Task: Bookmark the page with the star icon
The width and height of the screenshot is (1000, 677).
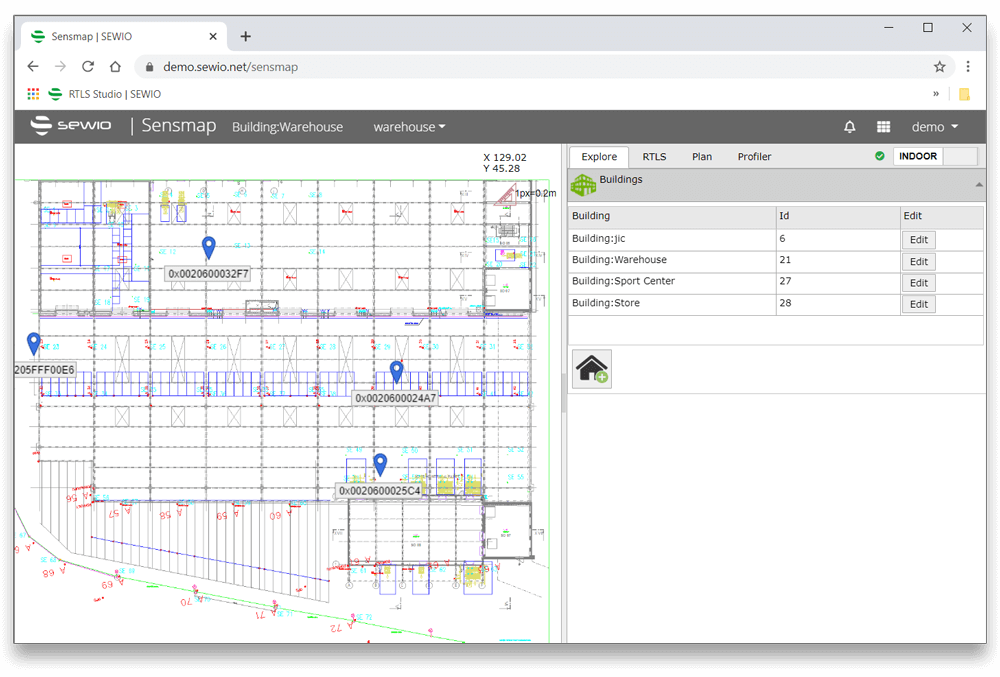Action: pyautogui.click(x=940, y=66)
